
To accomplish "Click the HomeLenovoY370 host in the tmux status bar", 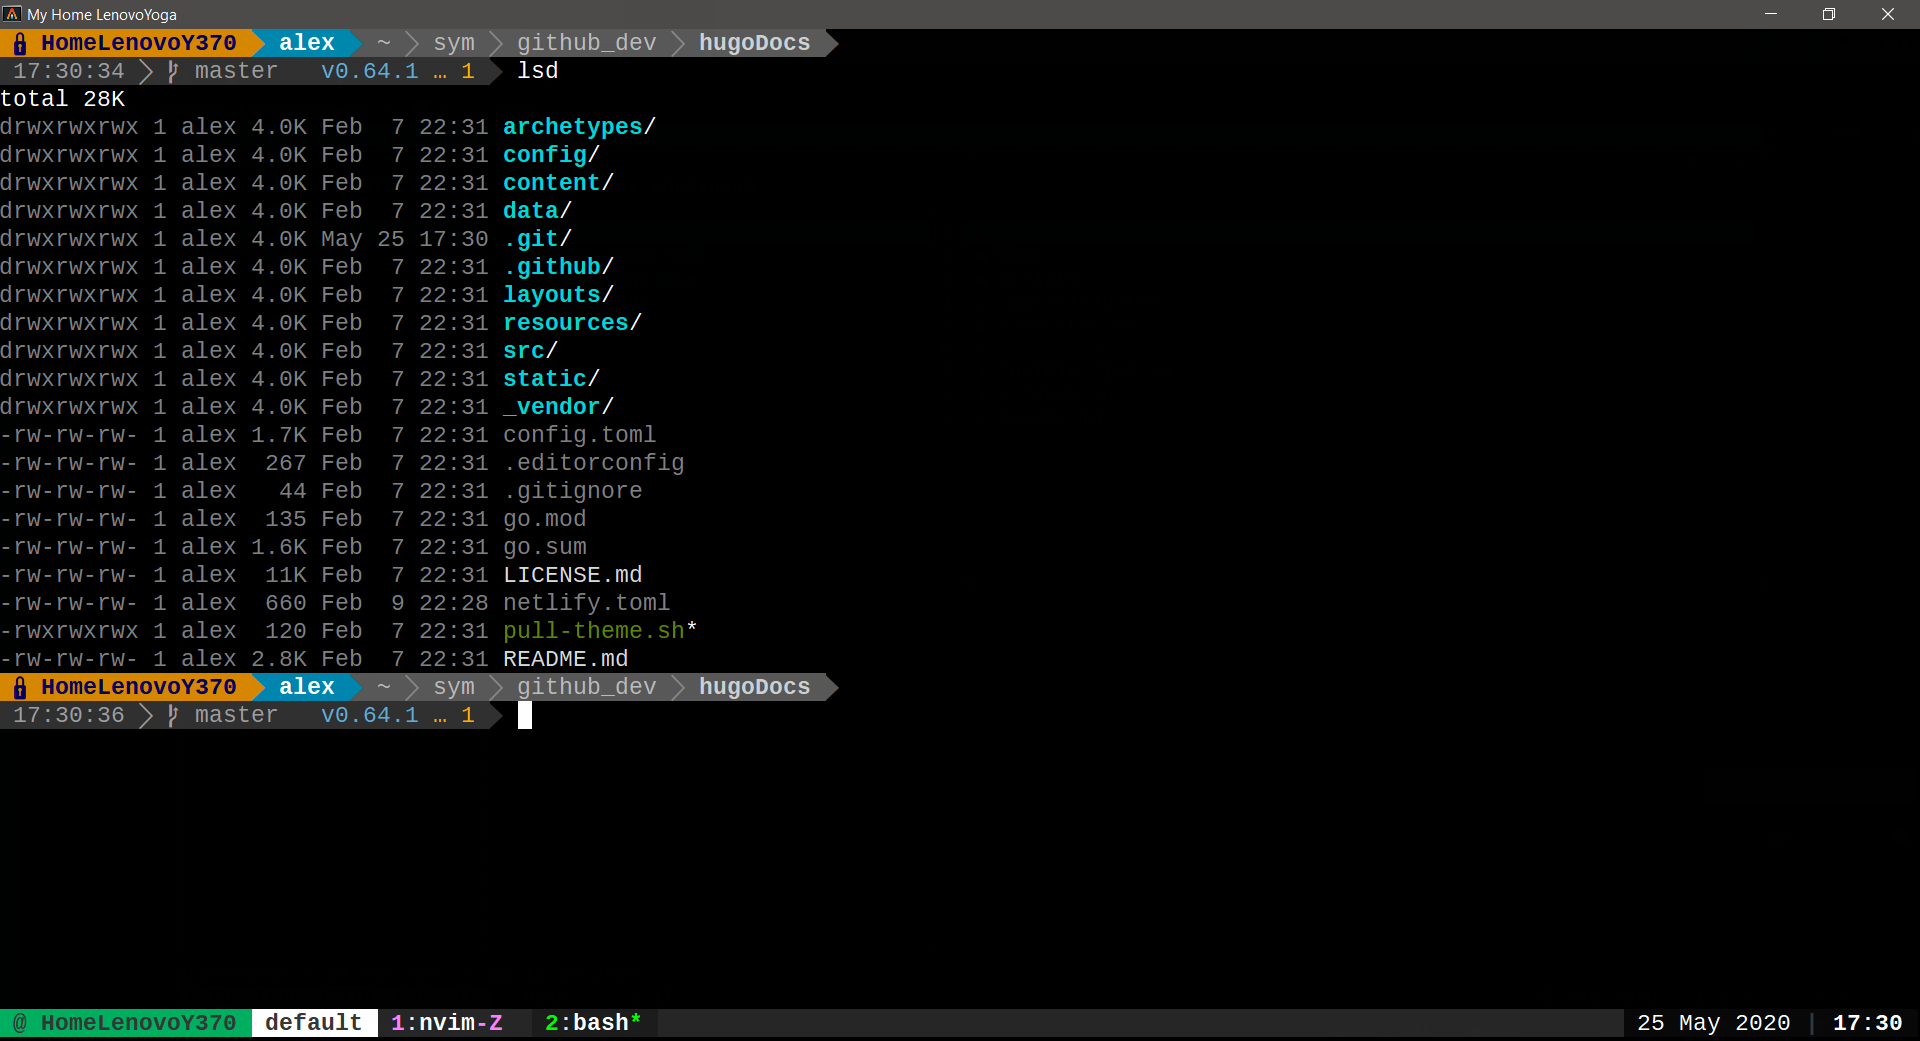I will tap(139, 1023).
